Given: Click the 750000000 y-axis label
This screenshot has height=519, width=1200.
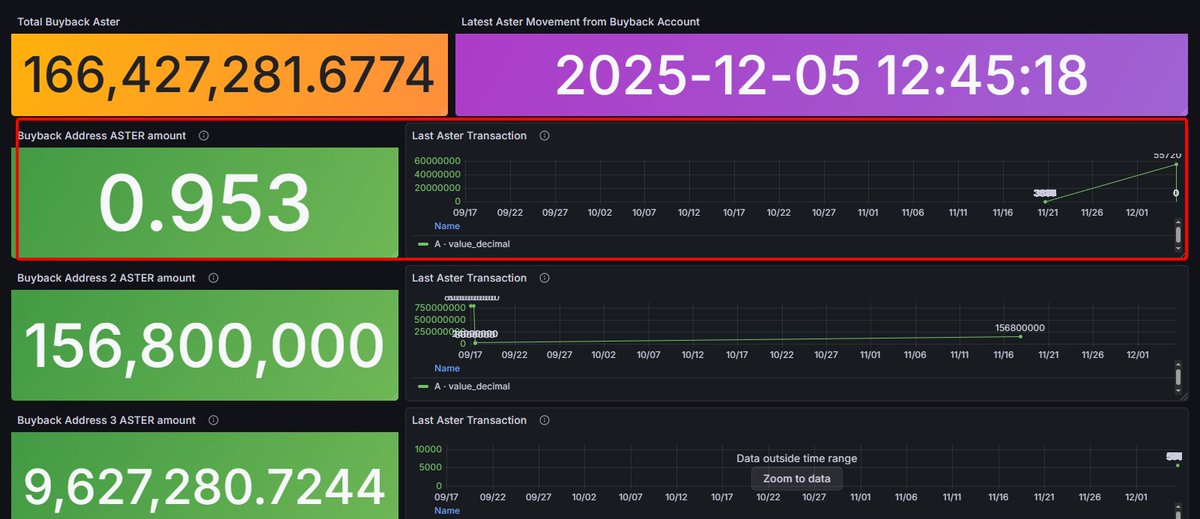Looking at the screenshot, I should point(438,308).
